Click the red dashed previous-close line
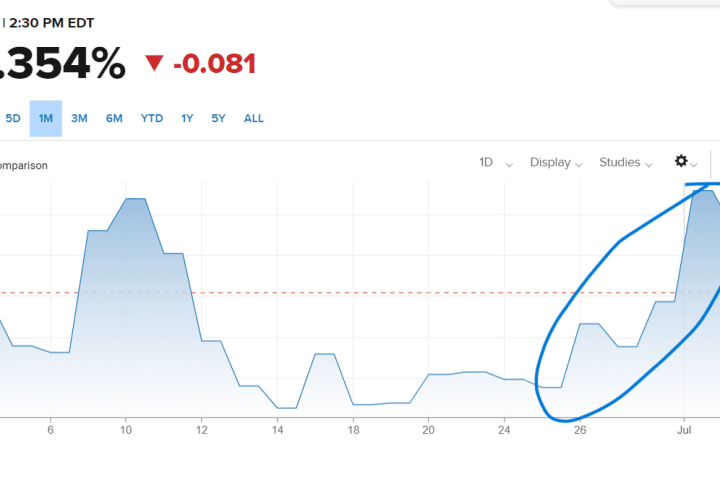This screenshot has height=480, width=720. click(x=300, y=293)
